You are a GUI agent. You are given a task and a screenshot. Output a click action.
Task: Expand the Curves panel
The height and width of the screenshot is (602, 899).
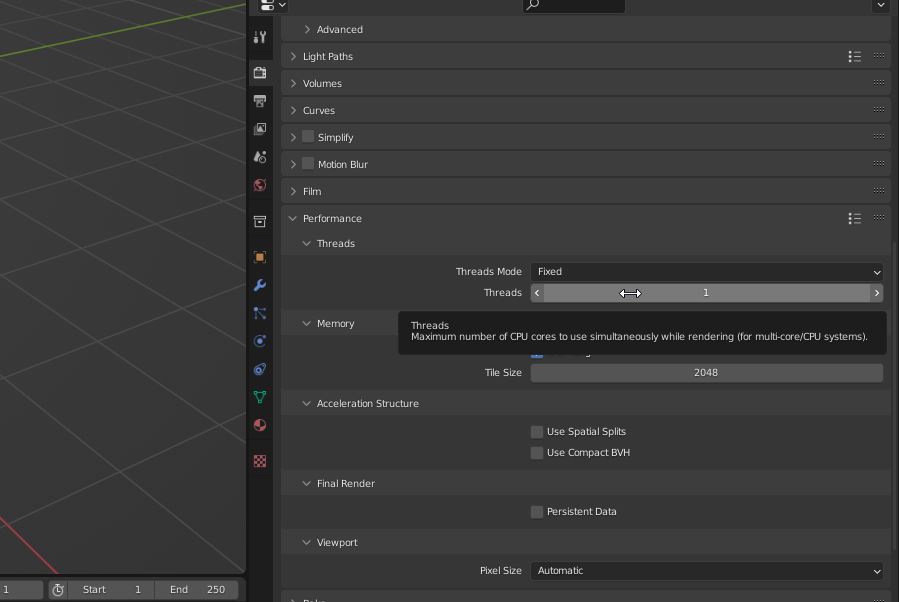294,110
